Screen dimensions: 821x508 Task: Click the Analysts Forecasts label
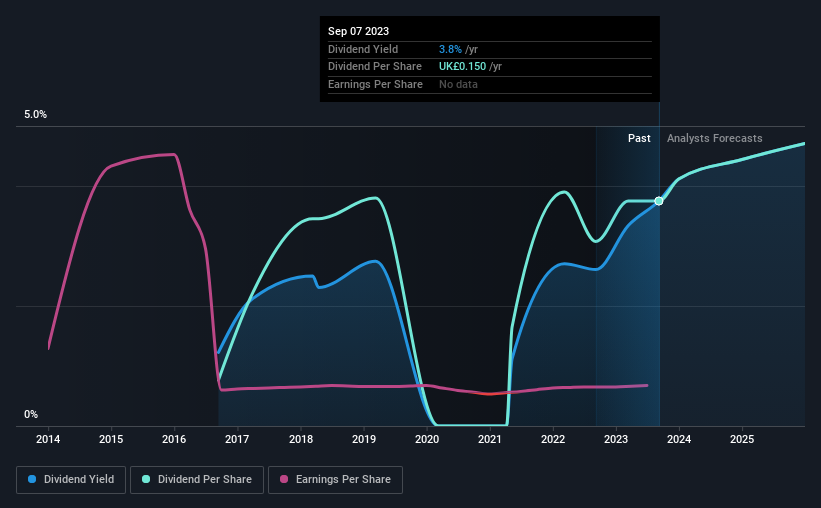[715, 138]
